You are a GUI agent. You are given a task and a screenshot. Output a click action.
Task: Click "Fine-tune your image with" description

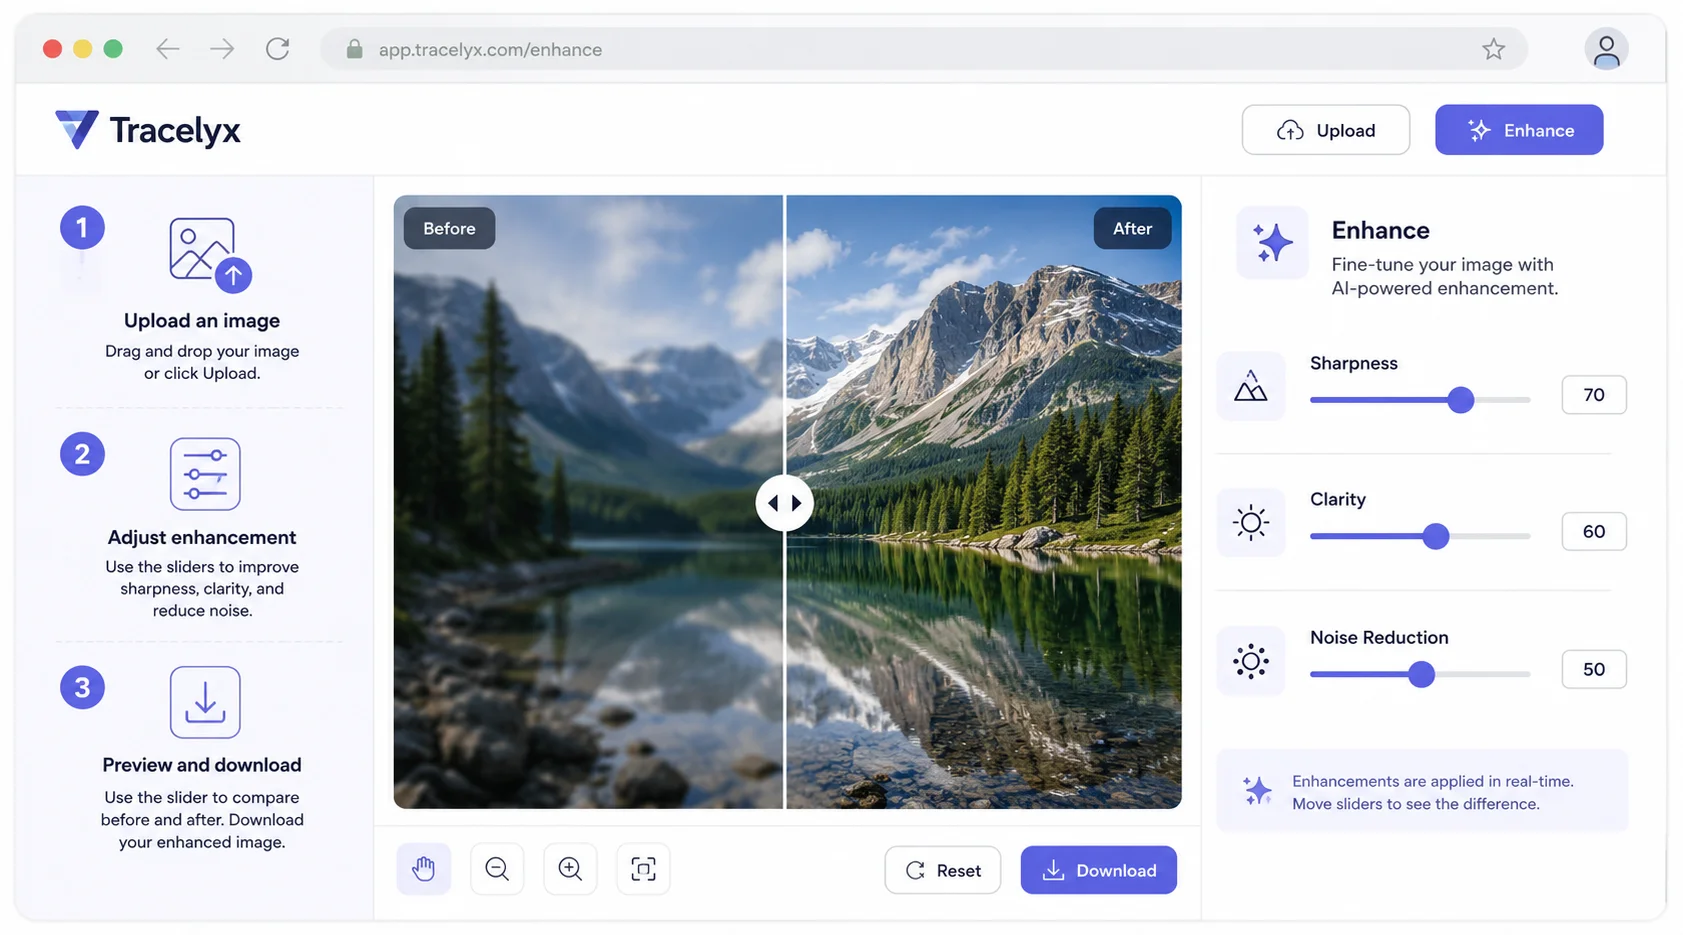point(1442,264)
